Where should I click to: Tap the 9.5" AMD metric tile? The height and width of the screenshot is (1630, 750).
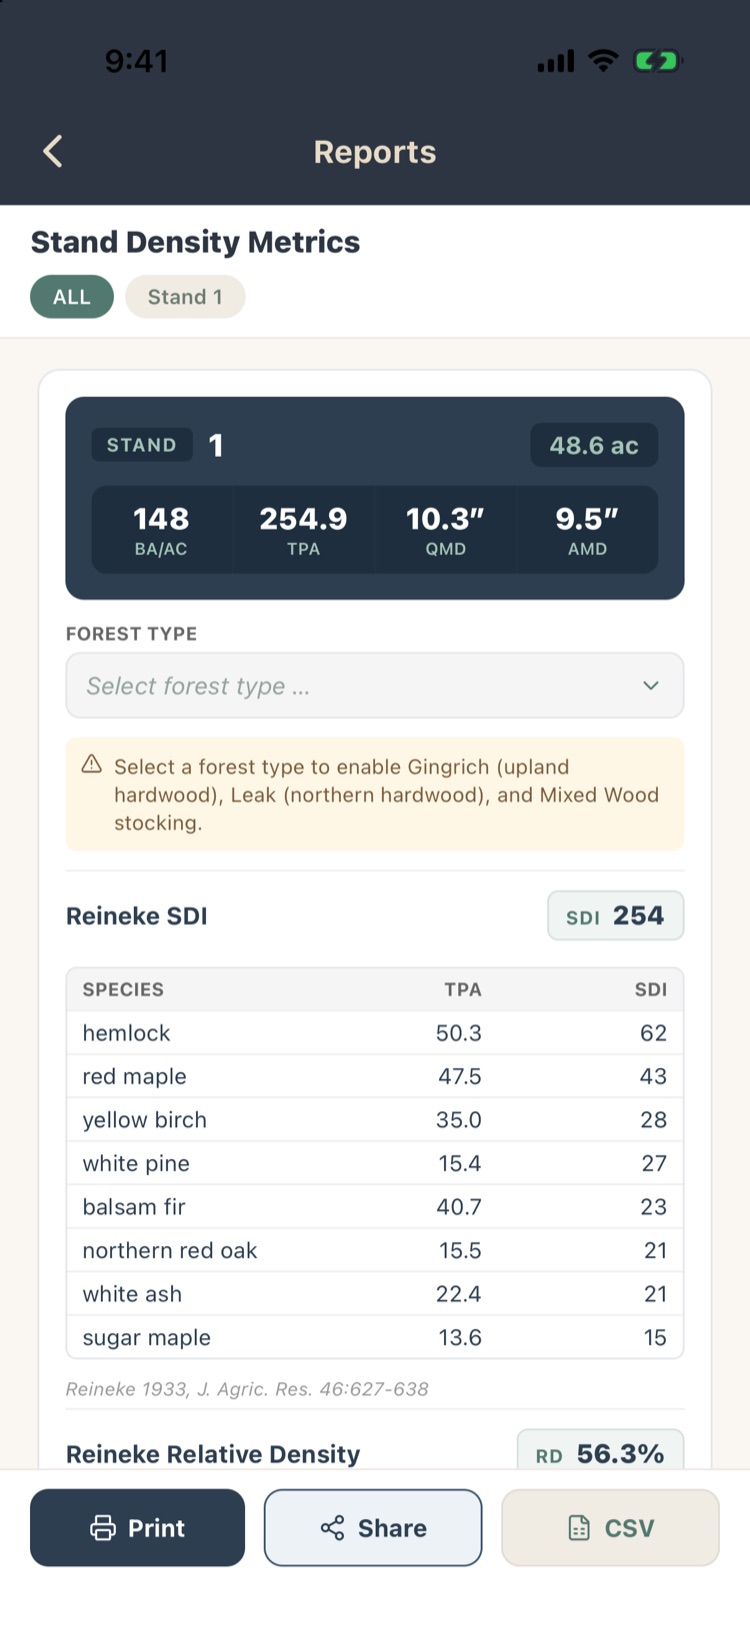coord(587,530)
